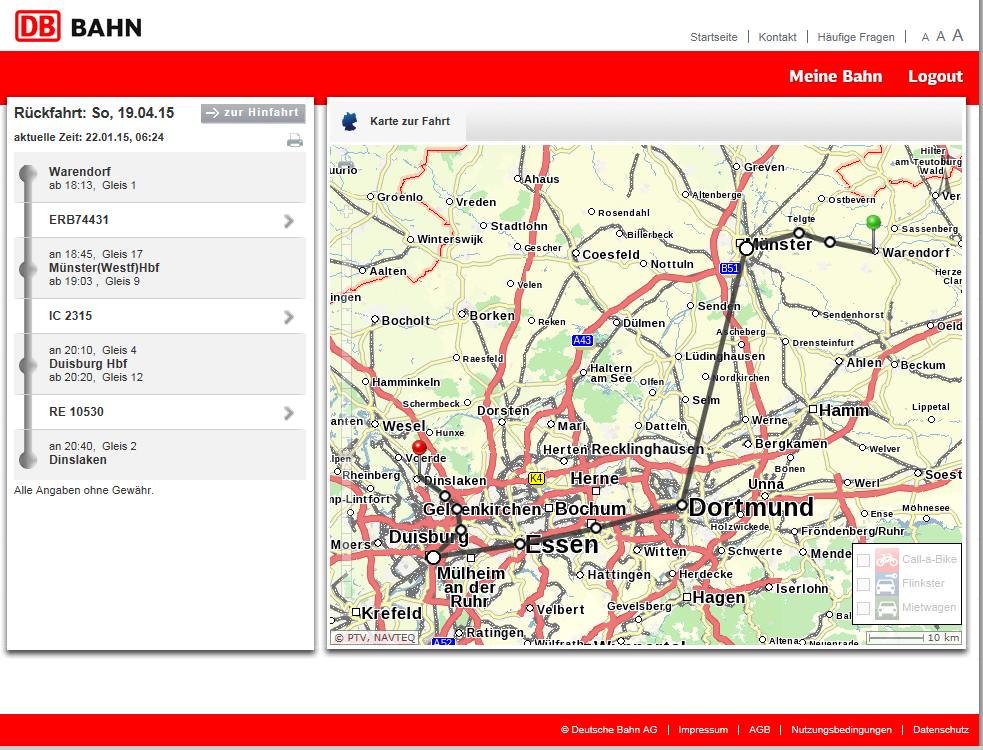This screenshot has height=750, width=983.
Task: Click the DB Bahn logo
Action: 78,26
